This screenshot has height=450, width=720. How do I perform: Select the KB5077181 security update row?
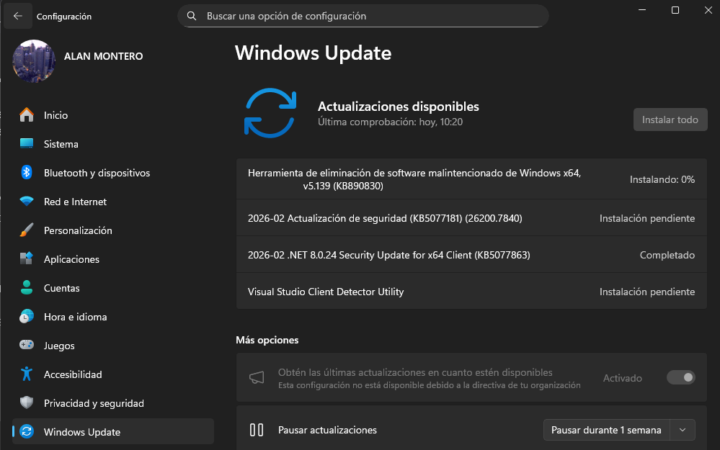(x=472, y=218)
